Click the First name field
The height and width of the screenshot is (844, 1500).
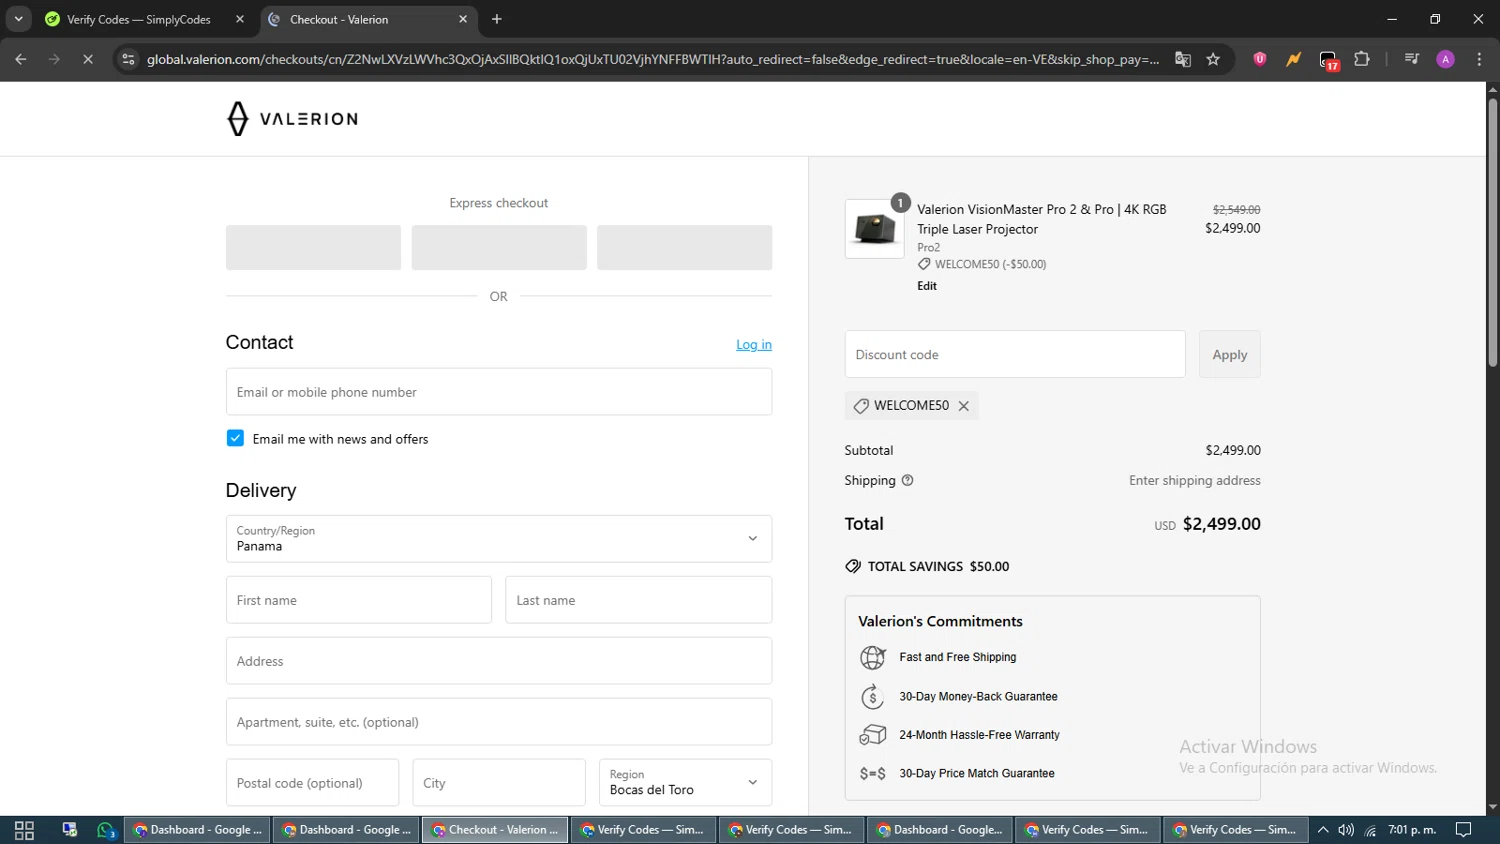click(359, 600)
